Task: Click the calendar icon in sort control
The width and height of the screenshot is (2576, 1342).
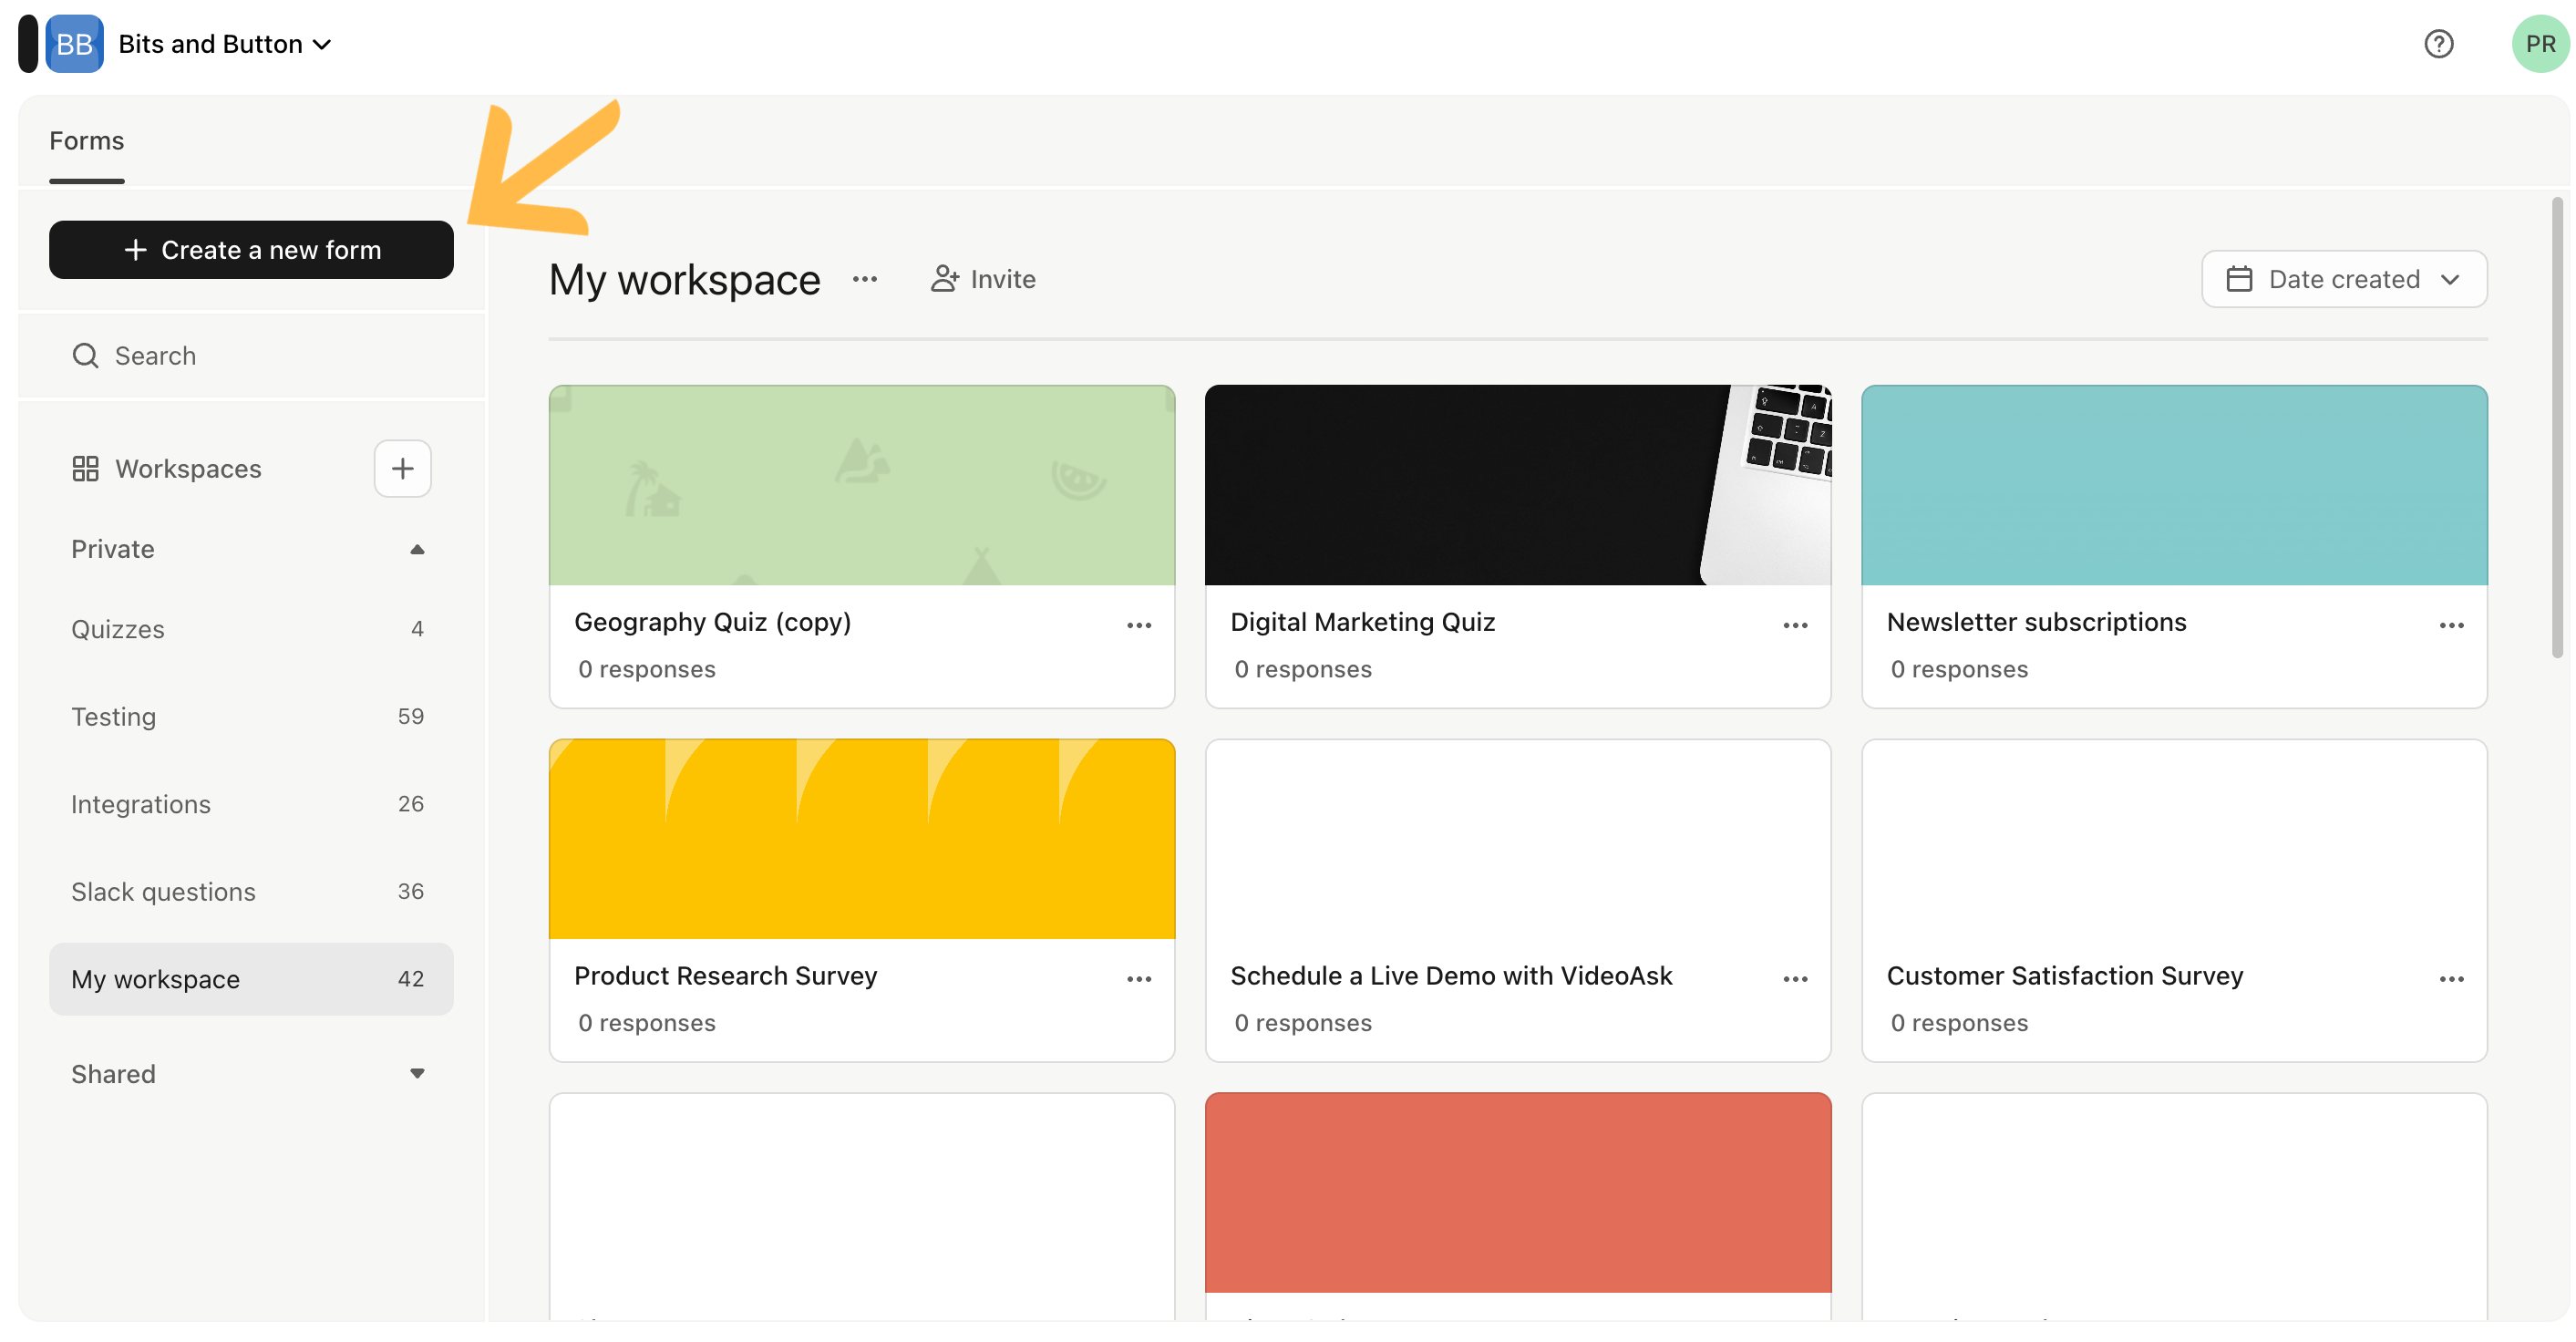Action: (2239, 279)
